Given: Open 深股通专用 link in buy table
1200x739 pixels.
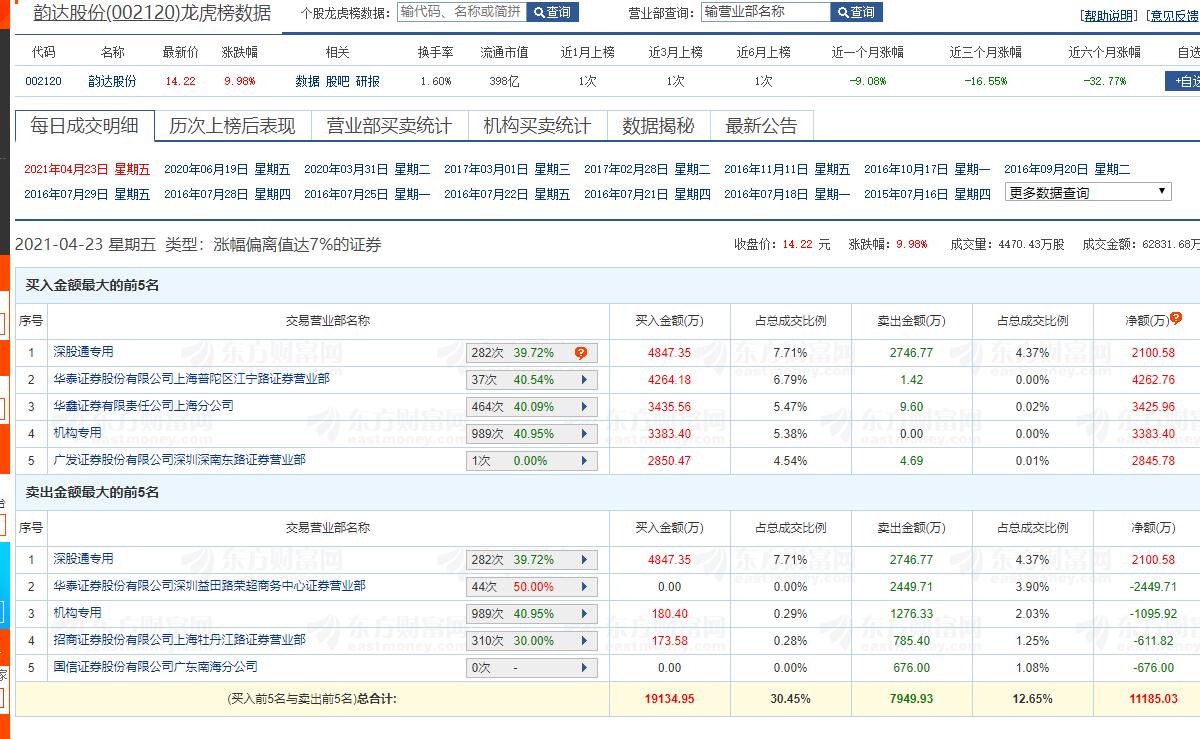Looking at the screenshot, I should (83, 352).
